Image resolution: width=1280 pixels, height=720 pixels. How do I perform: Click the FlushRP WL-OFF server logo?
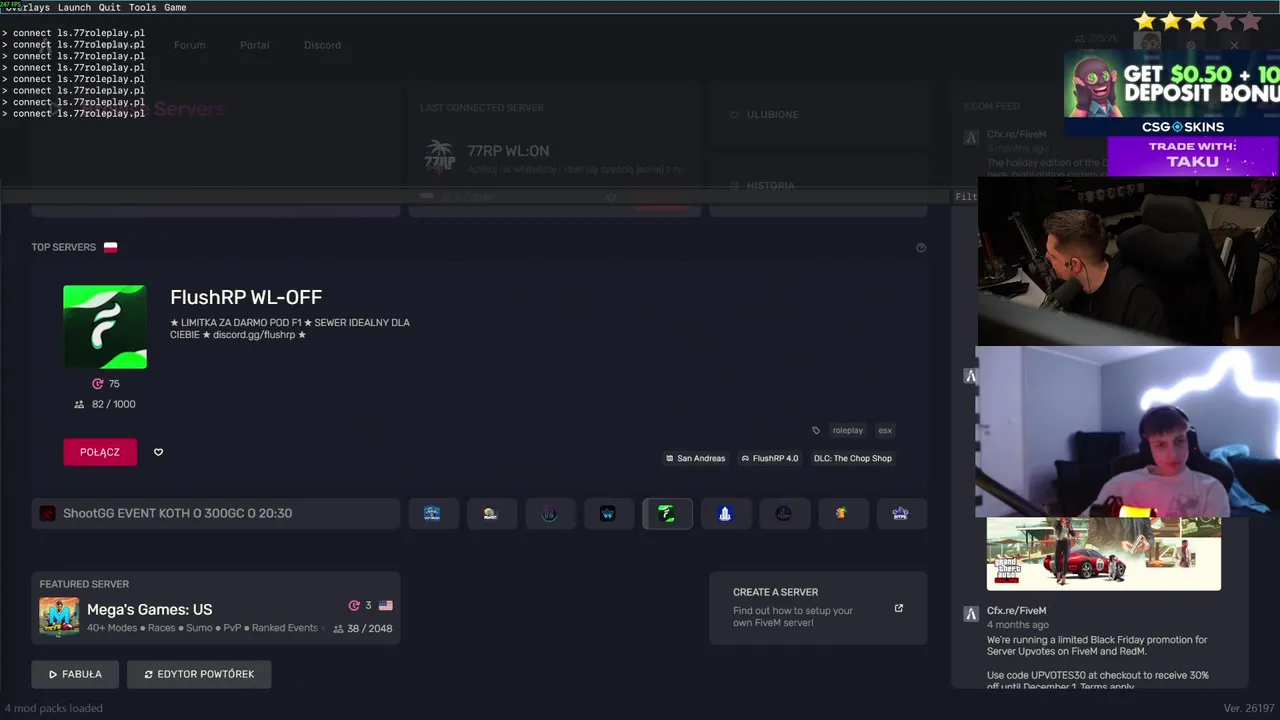click(105, 327)
